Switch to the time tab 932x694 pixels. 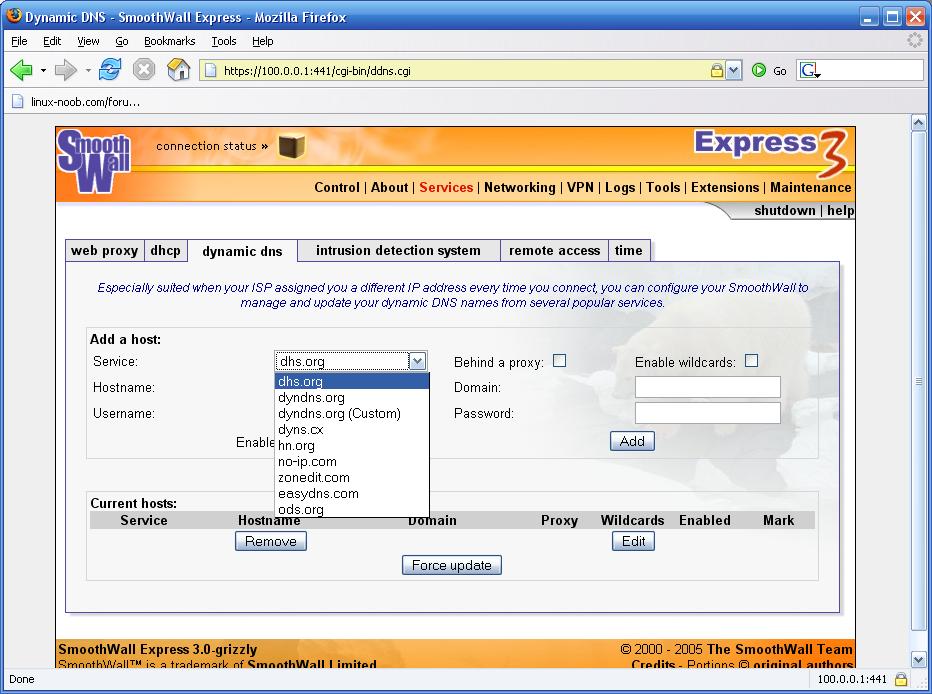click(629, 250)
